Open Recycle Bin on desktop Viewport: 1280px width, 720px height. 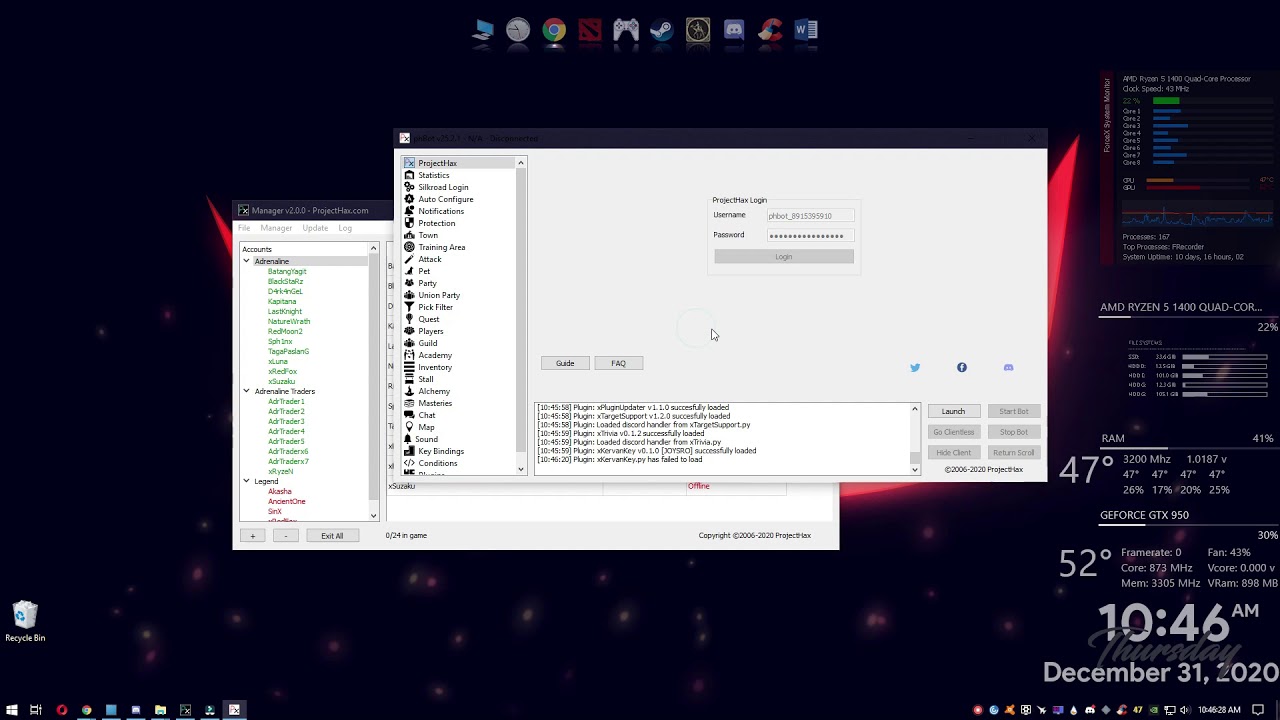[25, 621]
